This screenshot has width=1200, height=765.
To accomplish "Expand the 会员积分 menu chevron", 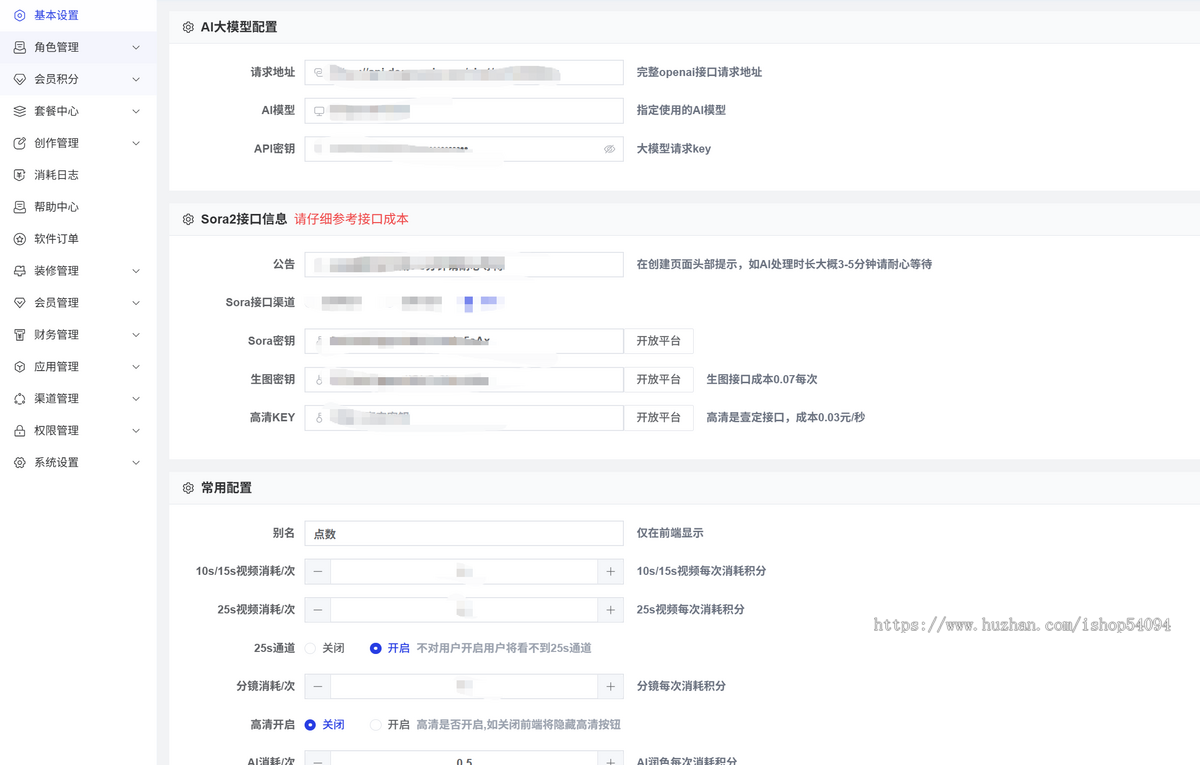I will pos(136,79).
